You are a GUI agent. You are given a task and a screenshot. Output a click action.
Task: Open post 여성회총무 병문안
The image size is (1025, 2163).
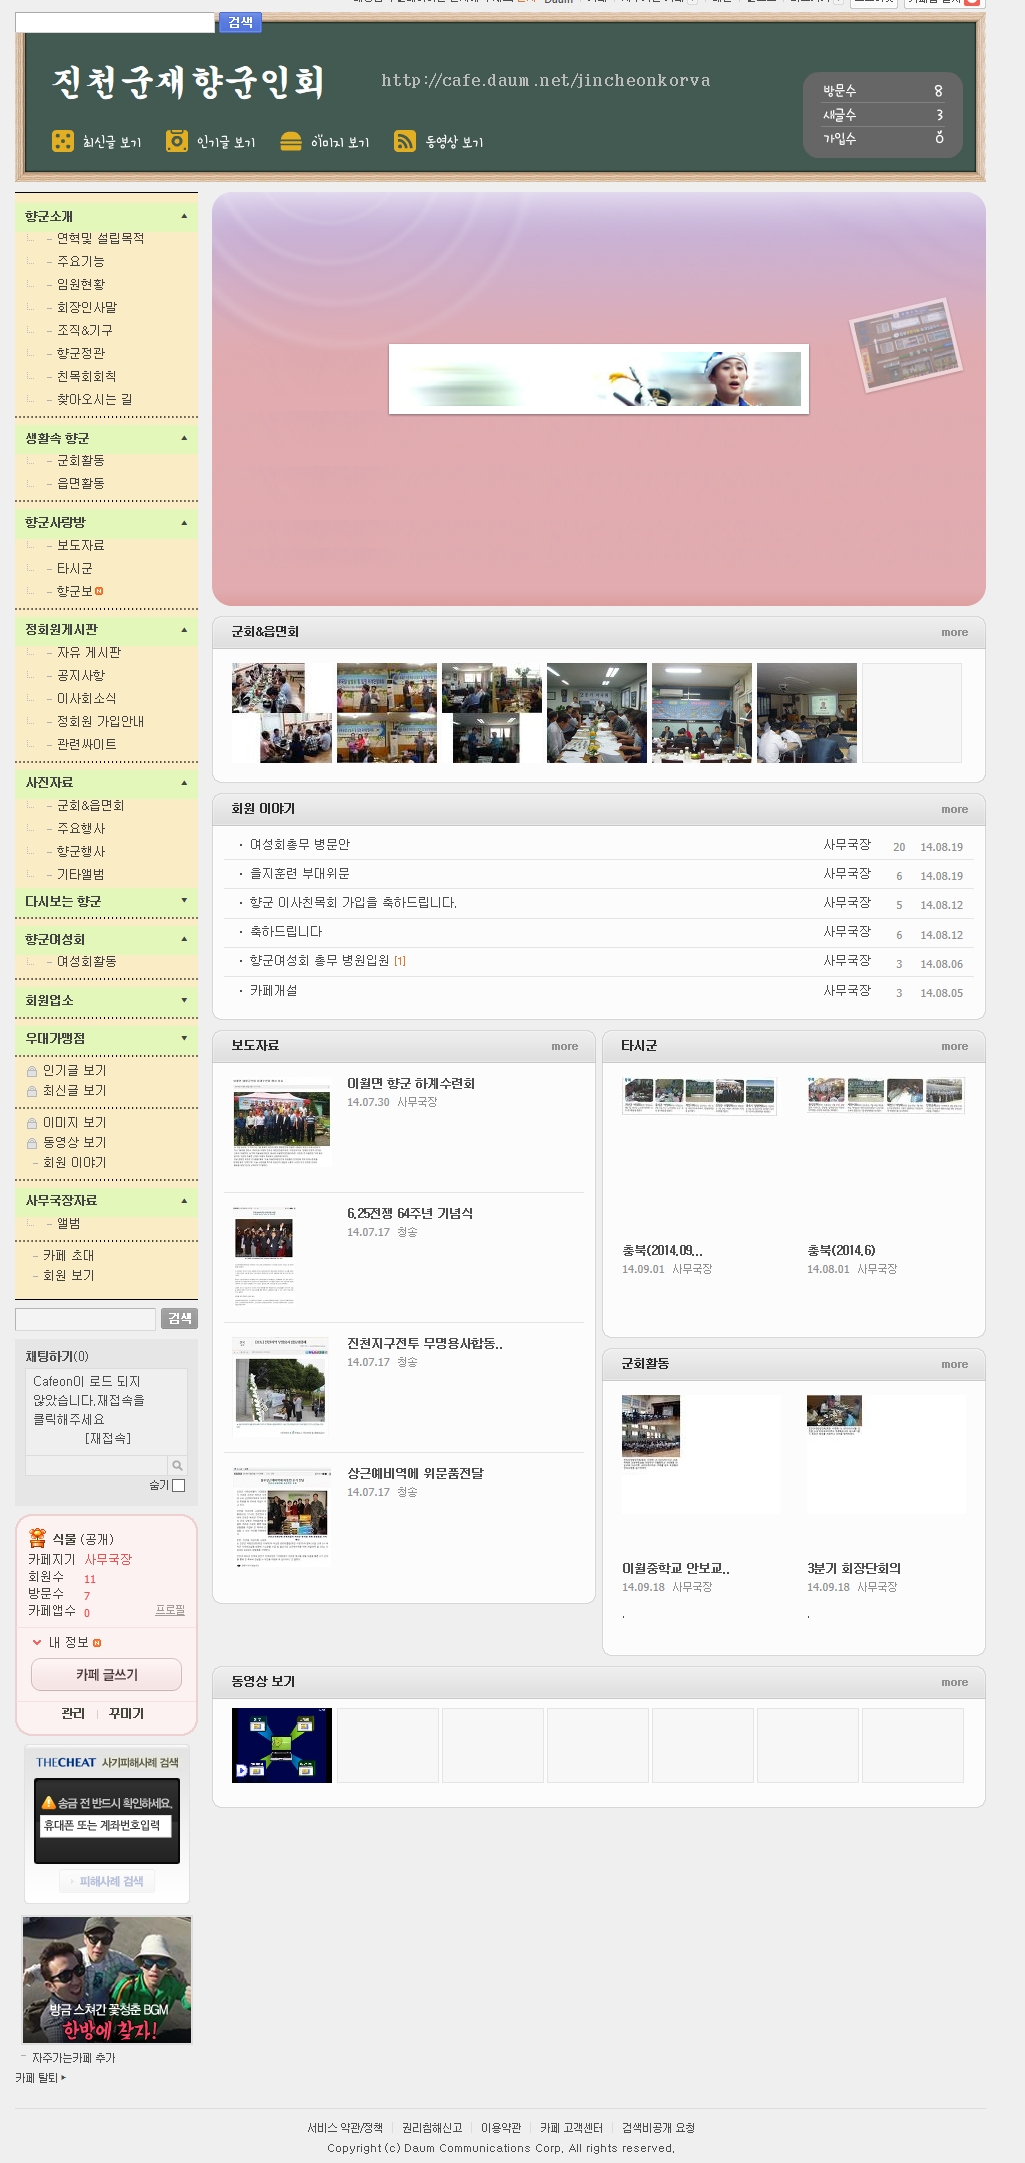(300, 845)
